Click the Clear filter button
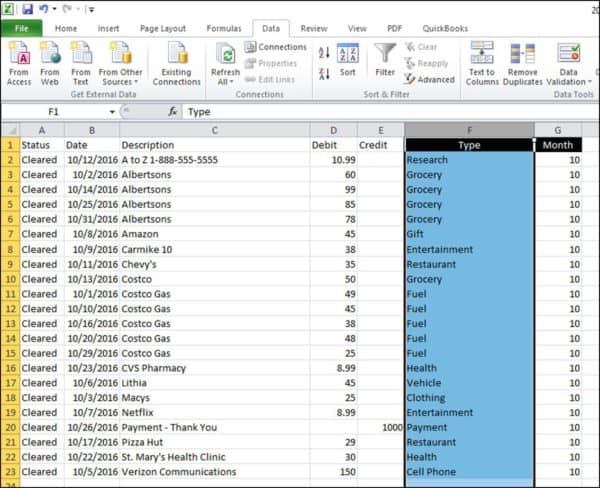Screen dimensions: 600x488 [421, 47]
